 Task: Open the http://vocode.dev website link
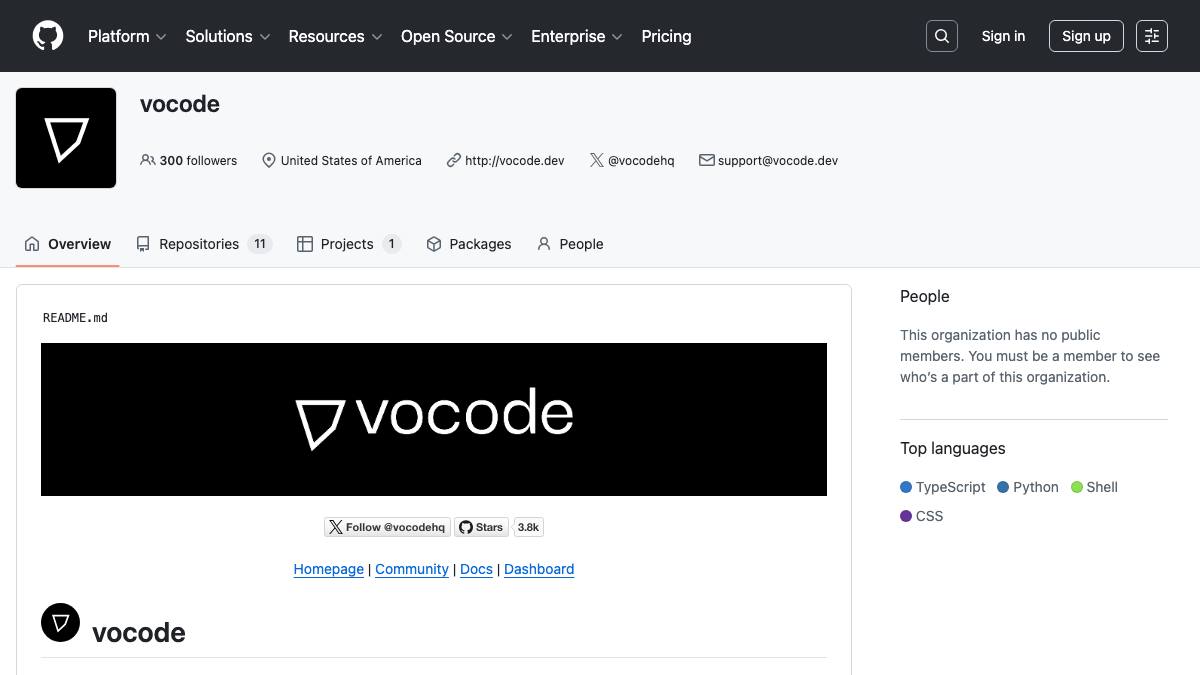tap(514, 160)
